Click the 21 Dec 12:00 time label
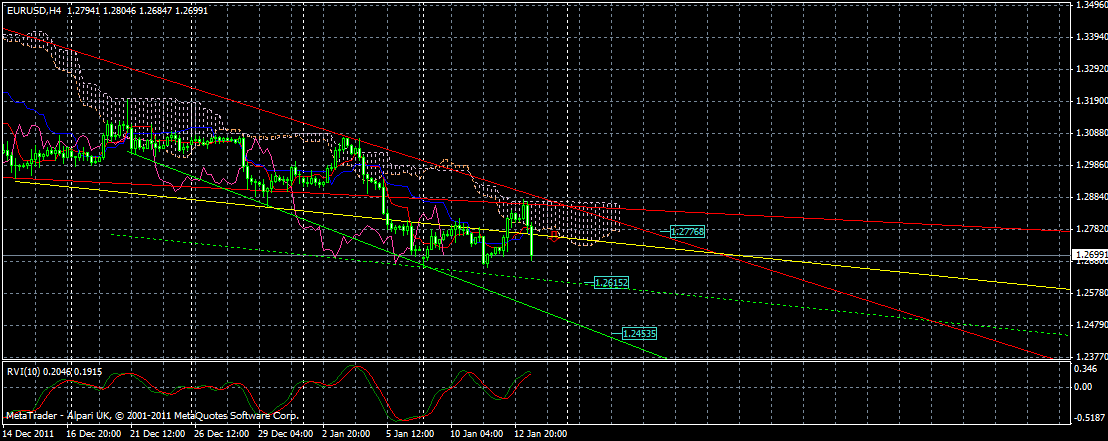The image size is (1108, 441). coord(160,433)
